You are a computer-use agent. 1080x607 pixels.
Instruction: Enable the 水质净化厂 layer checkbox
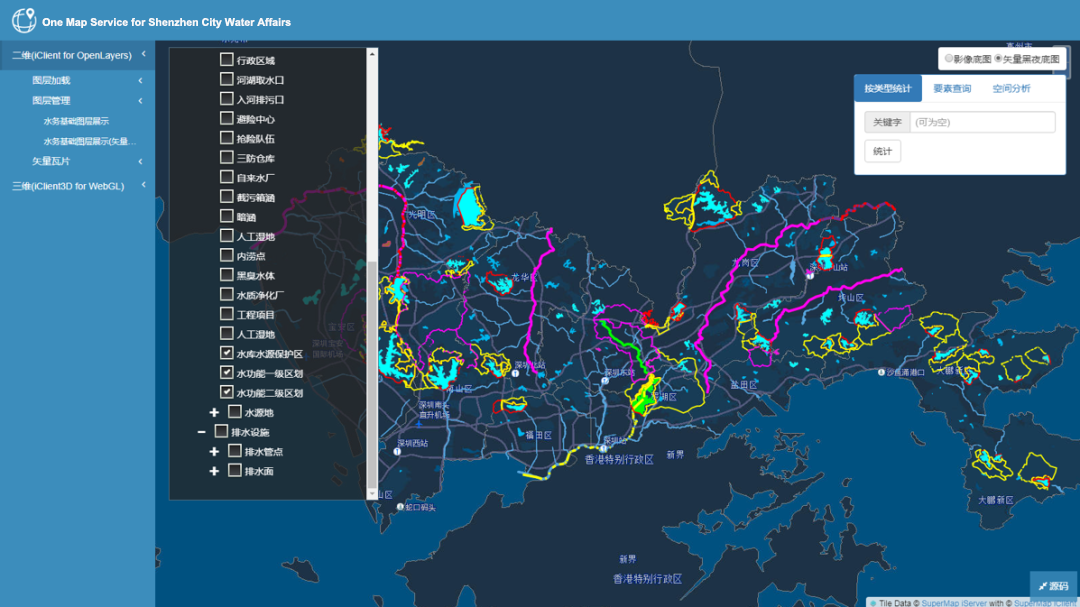click(226, 294)
